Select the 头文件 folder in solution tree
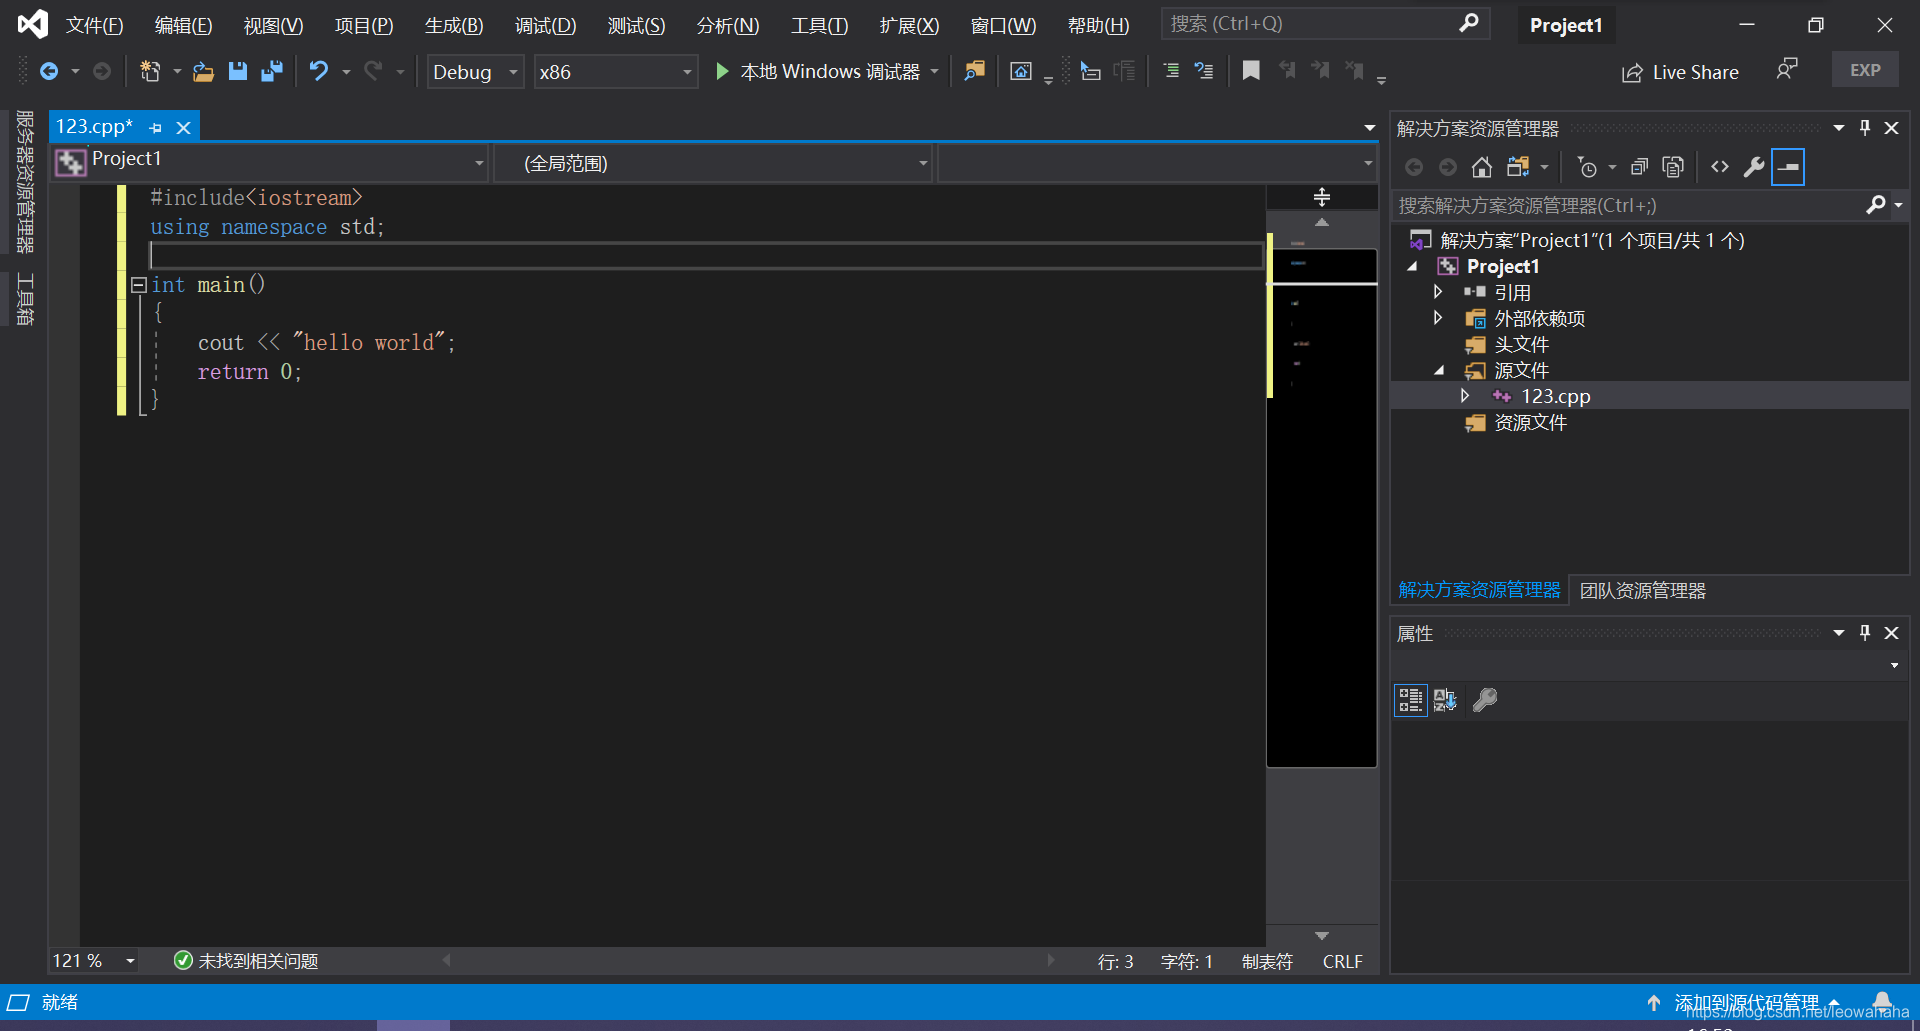This screenshot has width=1920, height=1031. (x=1521, y=344)
